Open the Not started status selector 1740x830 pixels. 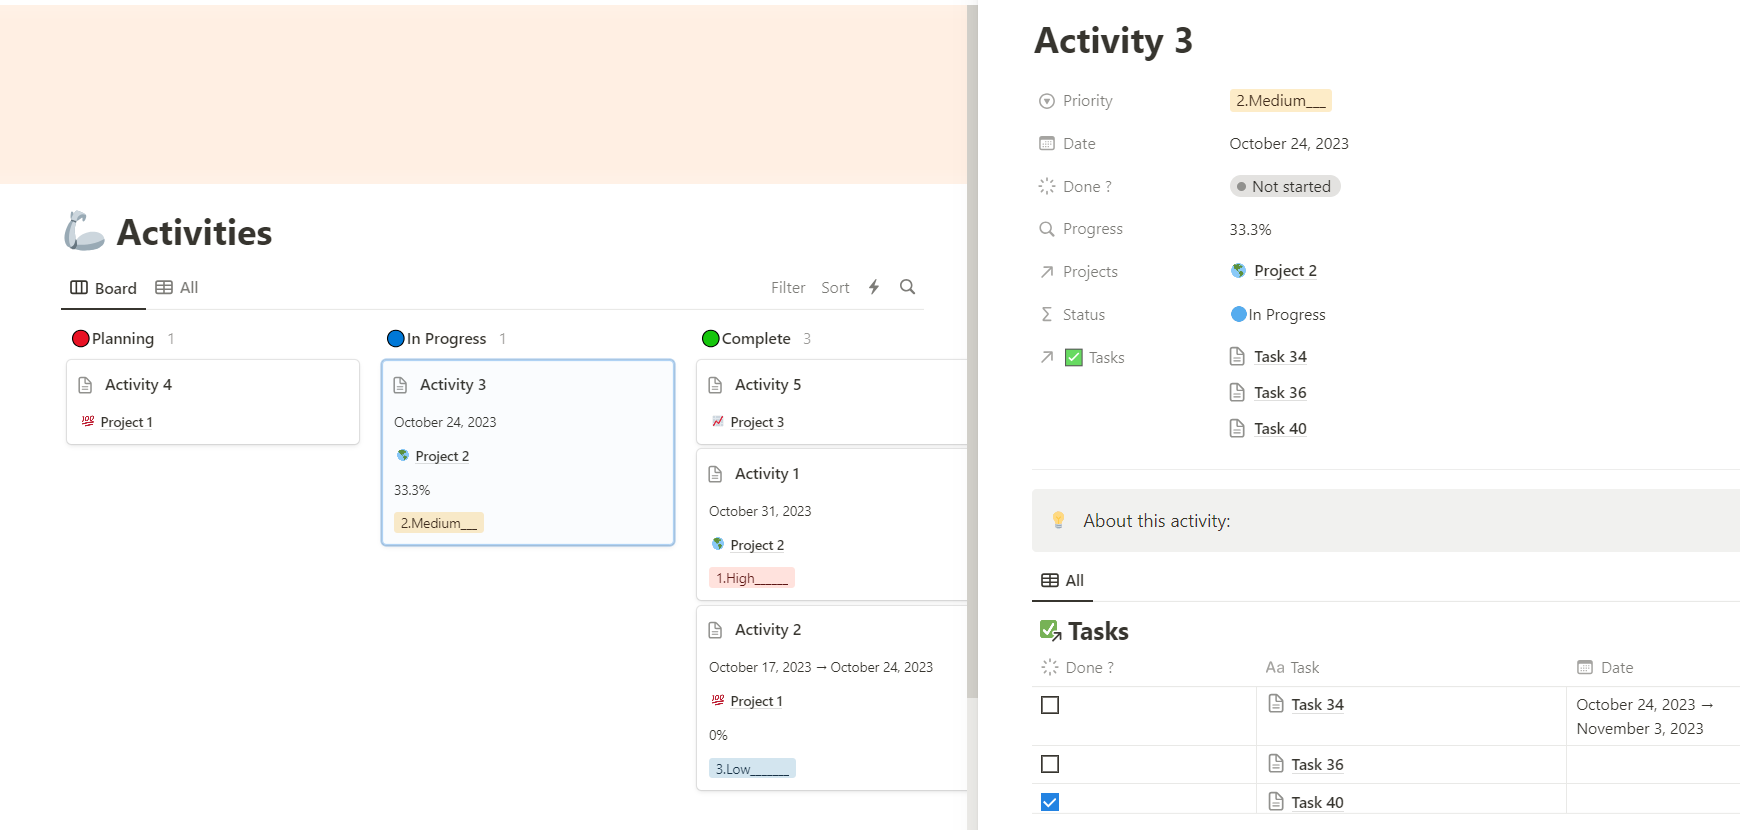point(1285,187)
